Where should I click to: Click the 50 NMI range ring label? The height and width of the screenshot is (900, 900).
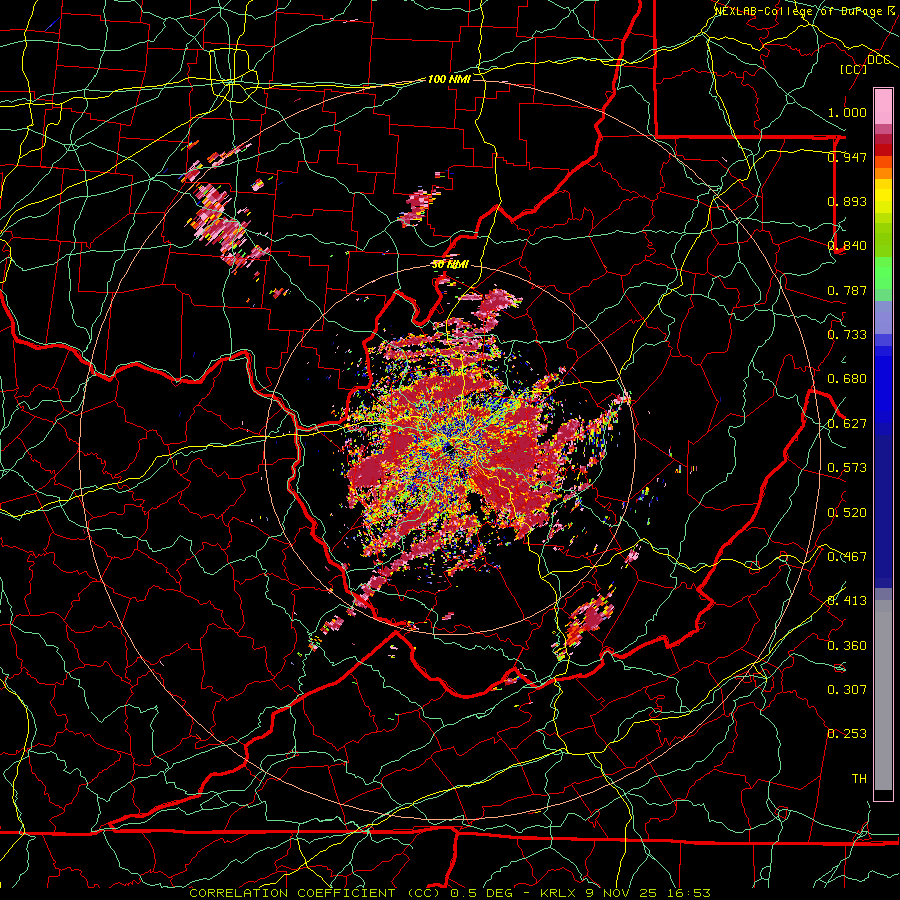451,264
